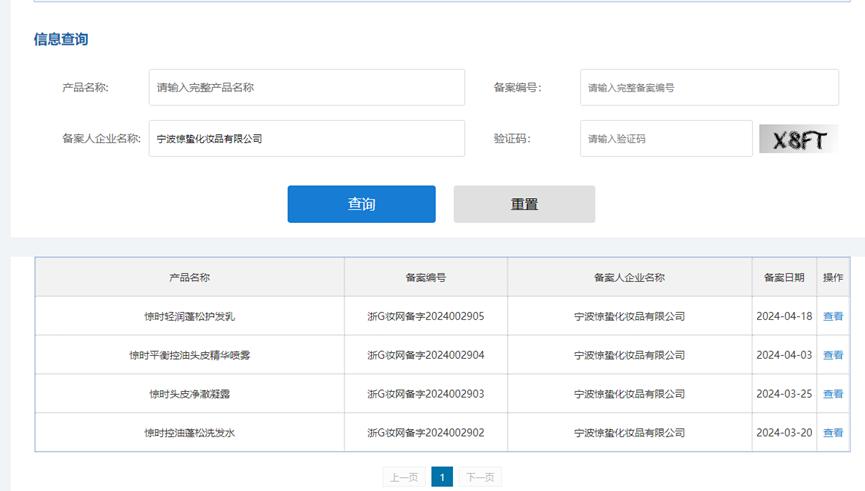Click record number 浙G妆网备字2024002902
This screenshot has width=865, height=491.
click(x=426, y=433)
